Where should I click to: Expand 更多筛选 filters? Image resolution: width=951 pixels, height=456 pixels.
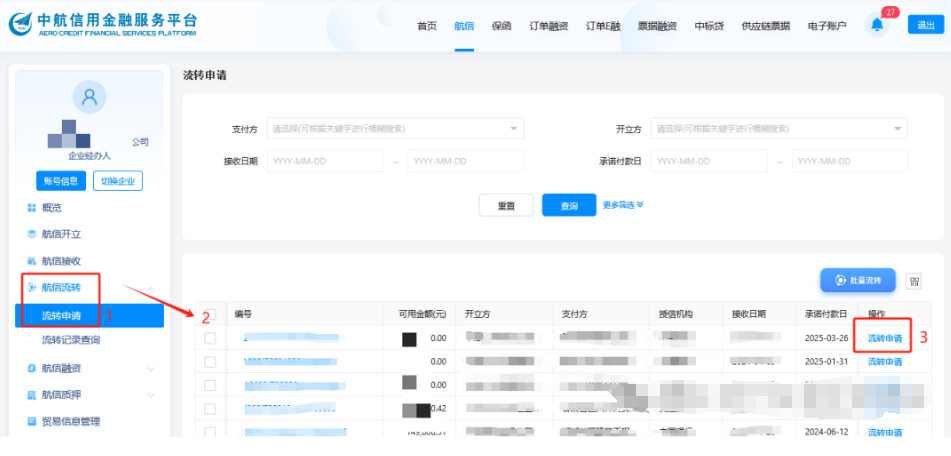coord(623,205)
